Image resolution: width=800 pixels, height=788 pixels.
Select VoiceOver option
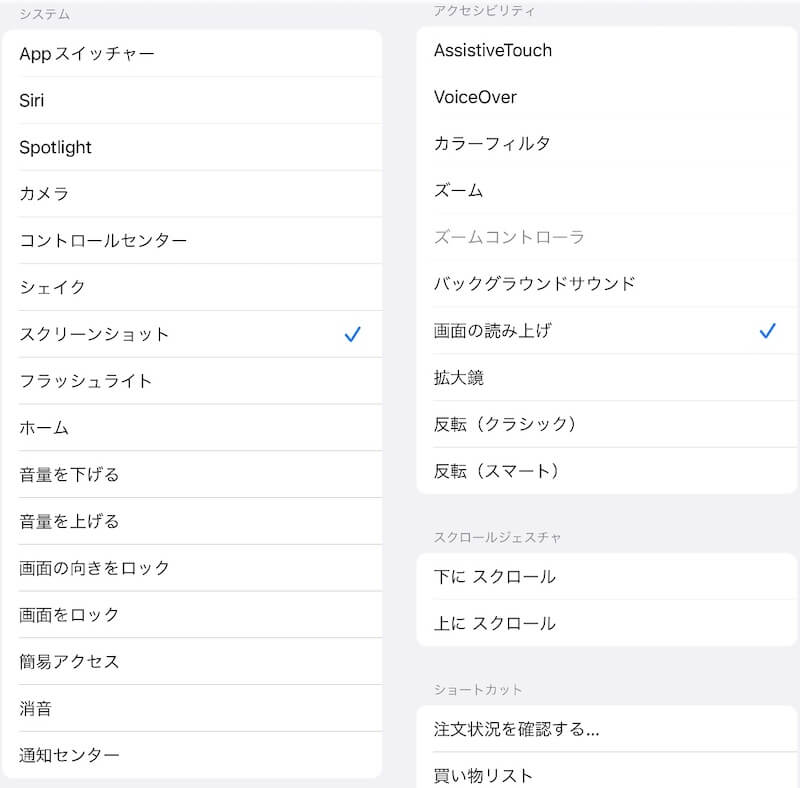[x=607, y=97]
